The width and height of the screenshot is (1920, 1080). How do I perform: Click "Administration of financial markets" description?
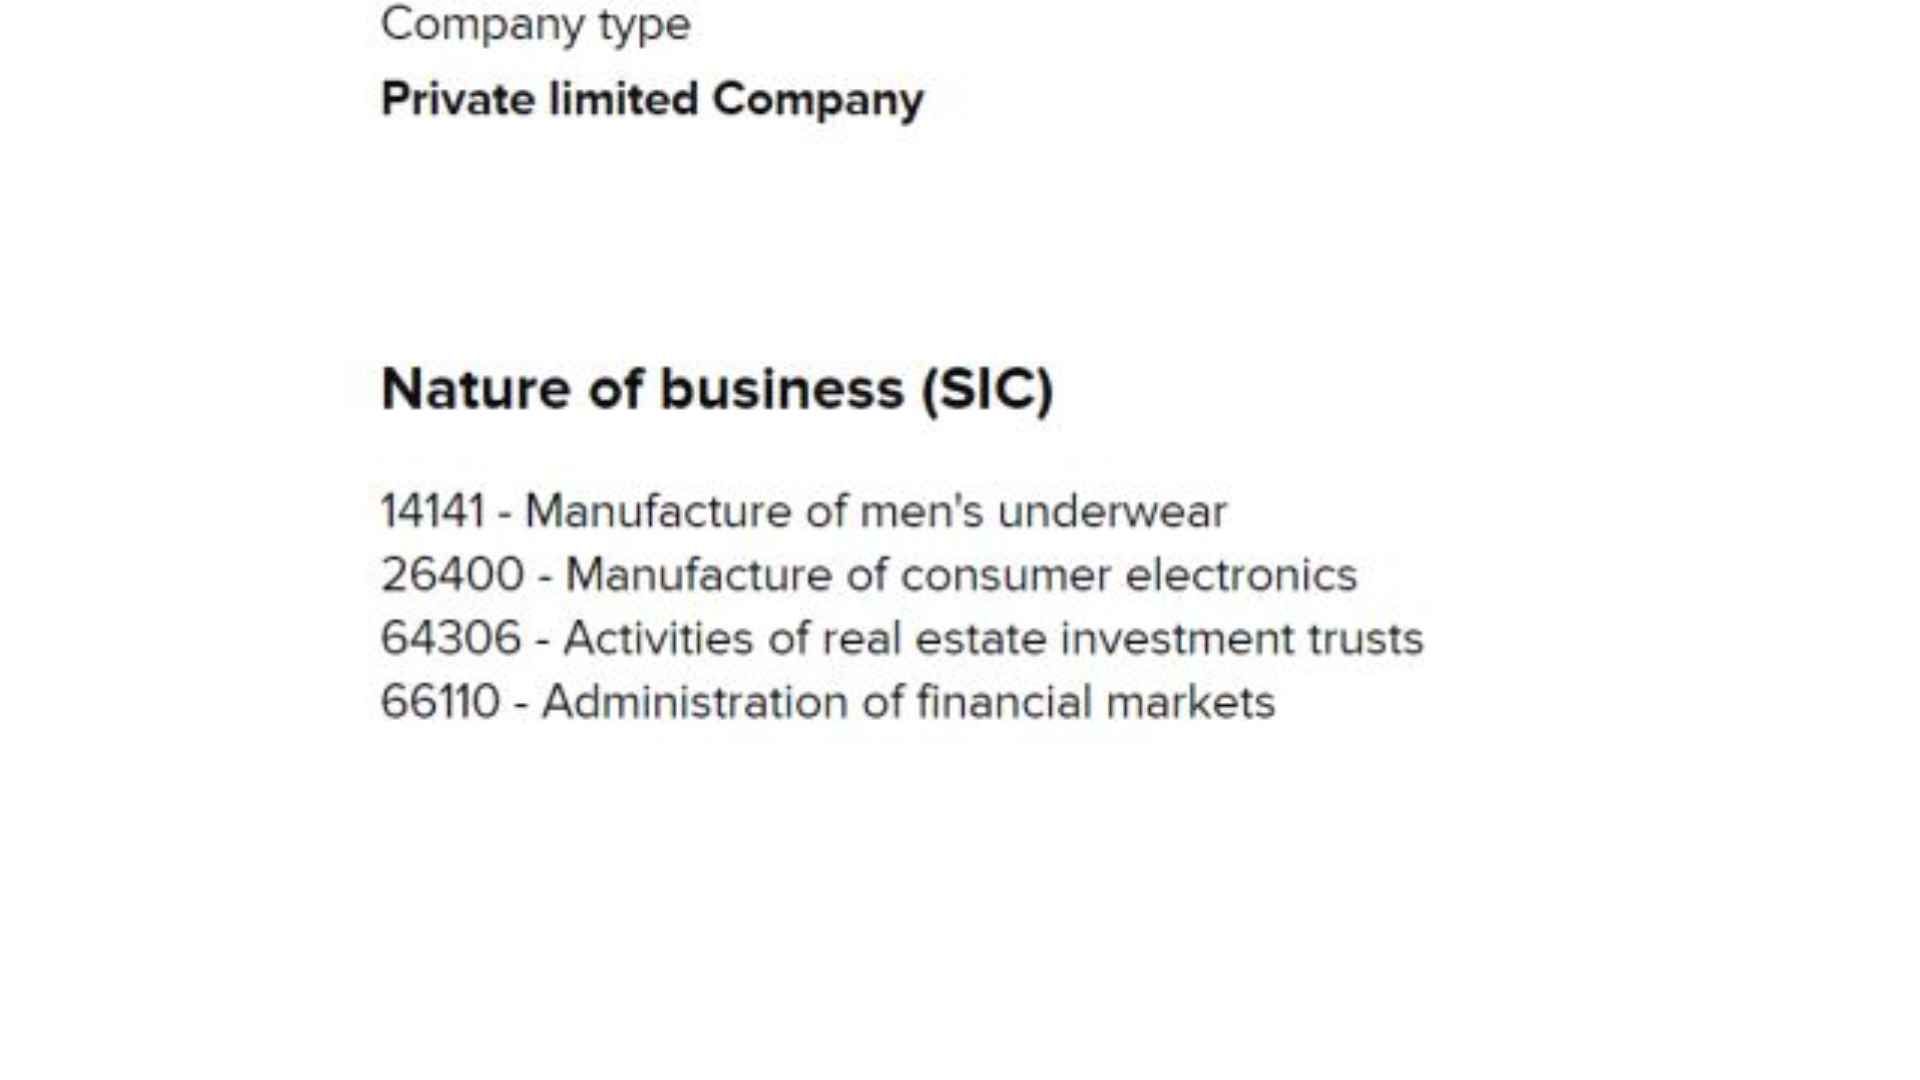(908, 702)
